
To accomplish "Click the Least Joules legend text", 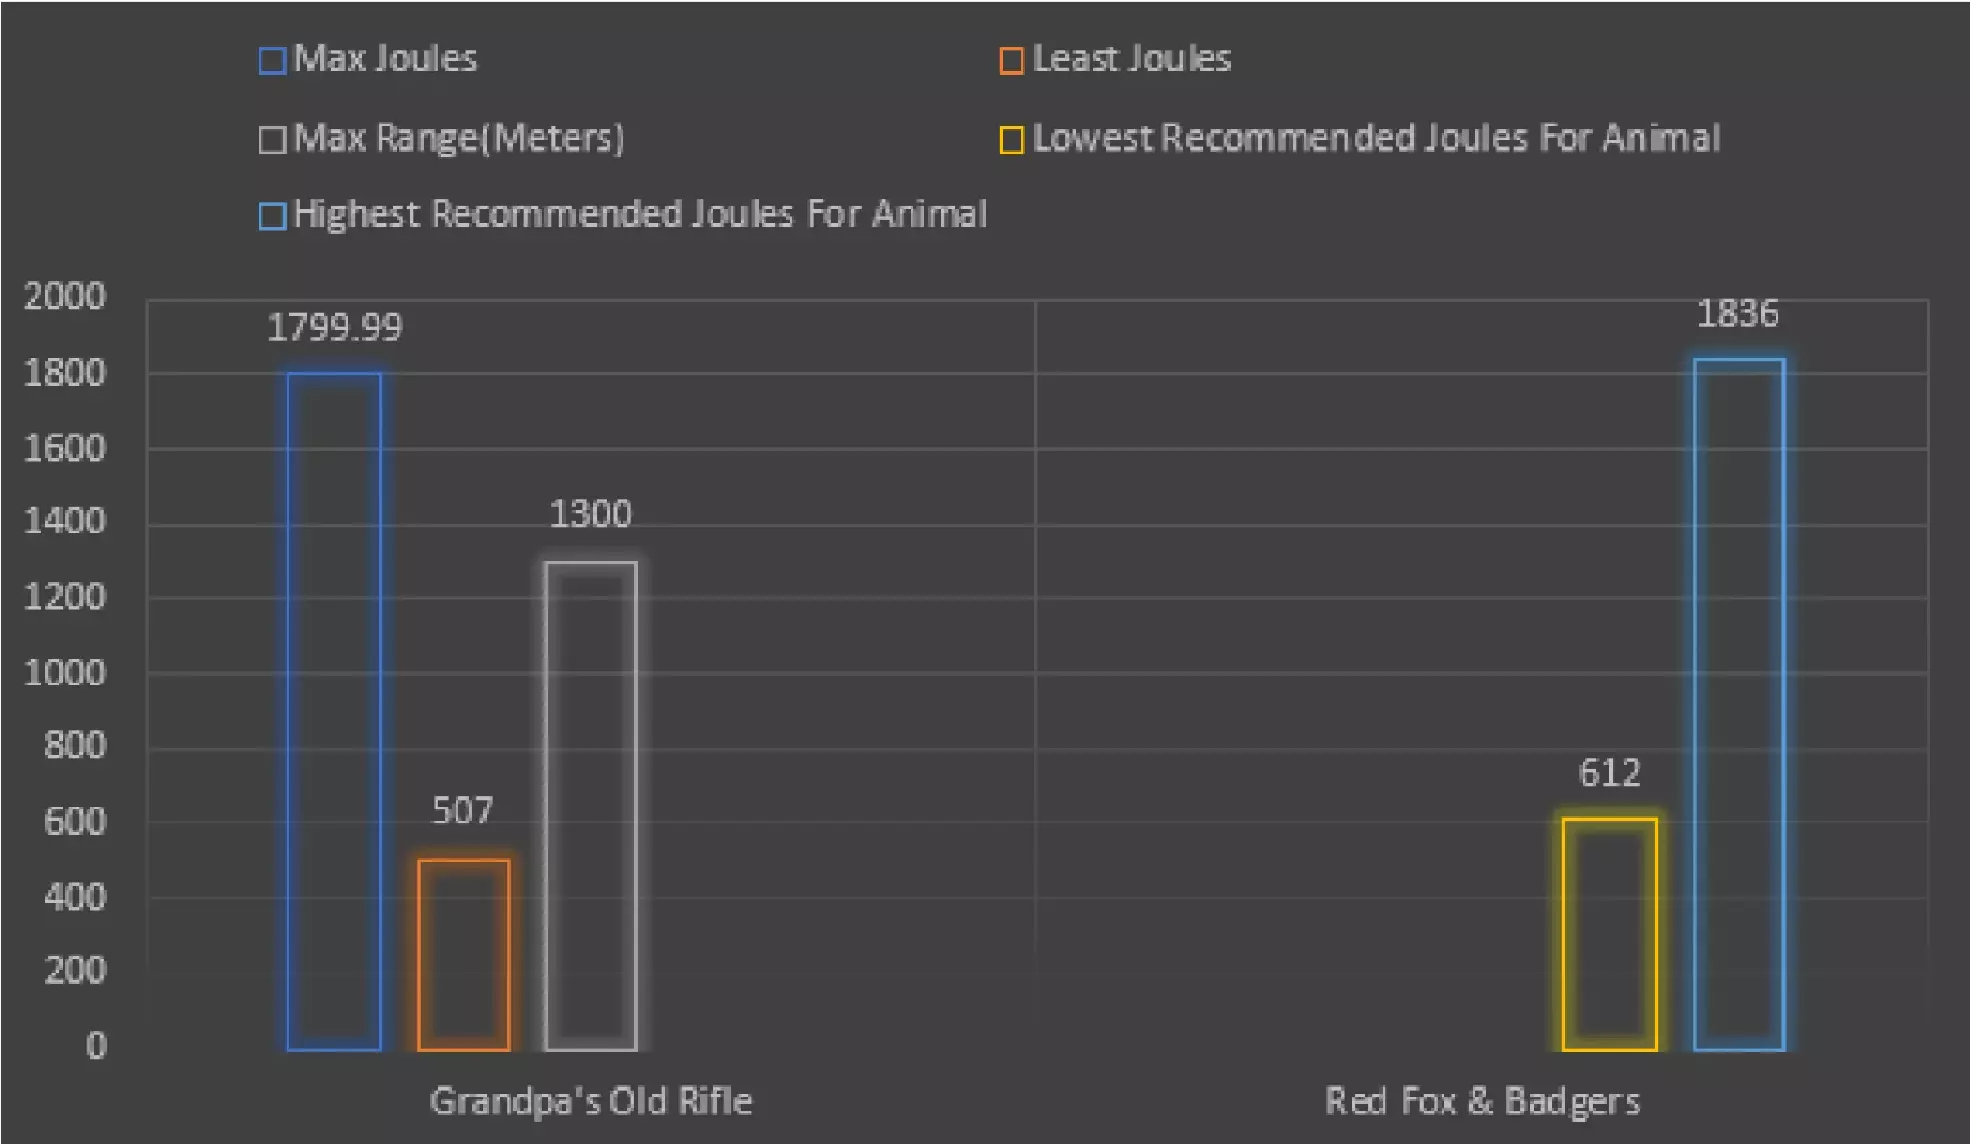I will click(1131, 59).
